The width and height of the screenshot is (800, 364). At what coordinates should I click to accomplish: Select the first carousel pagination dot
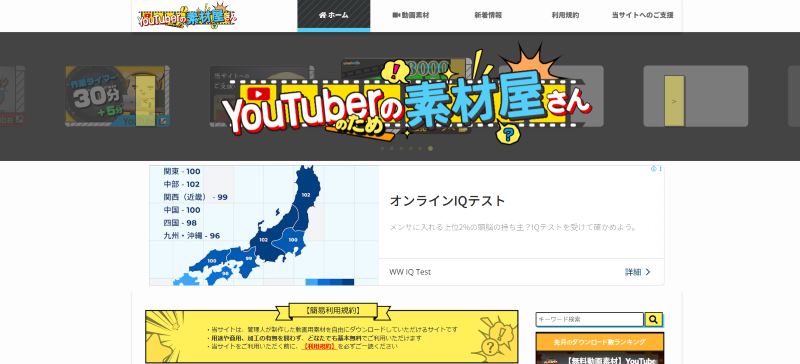click(382, 149)
